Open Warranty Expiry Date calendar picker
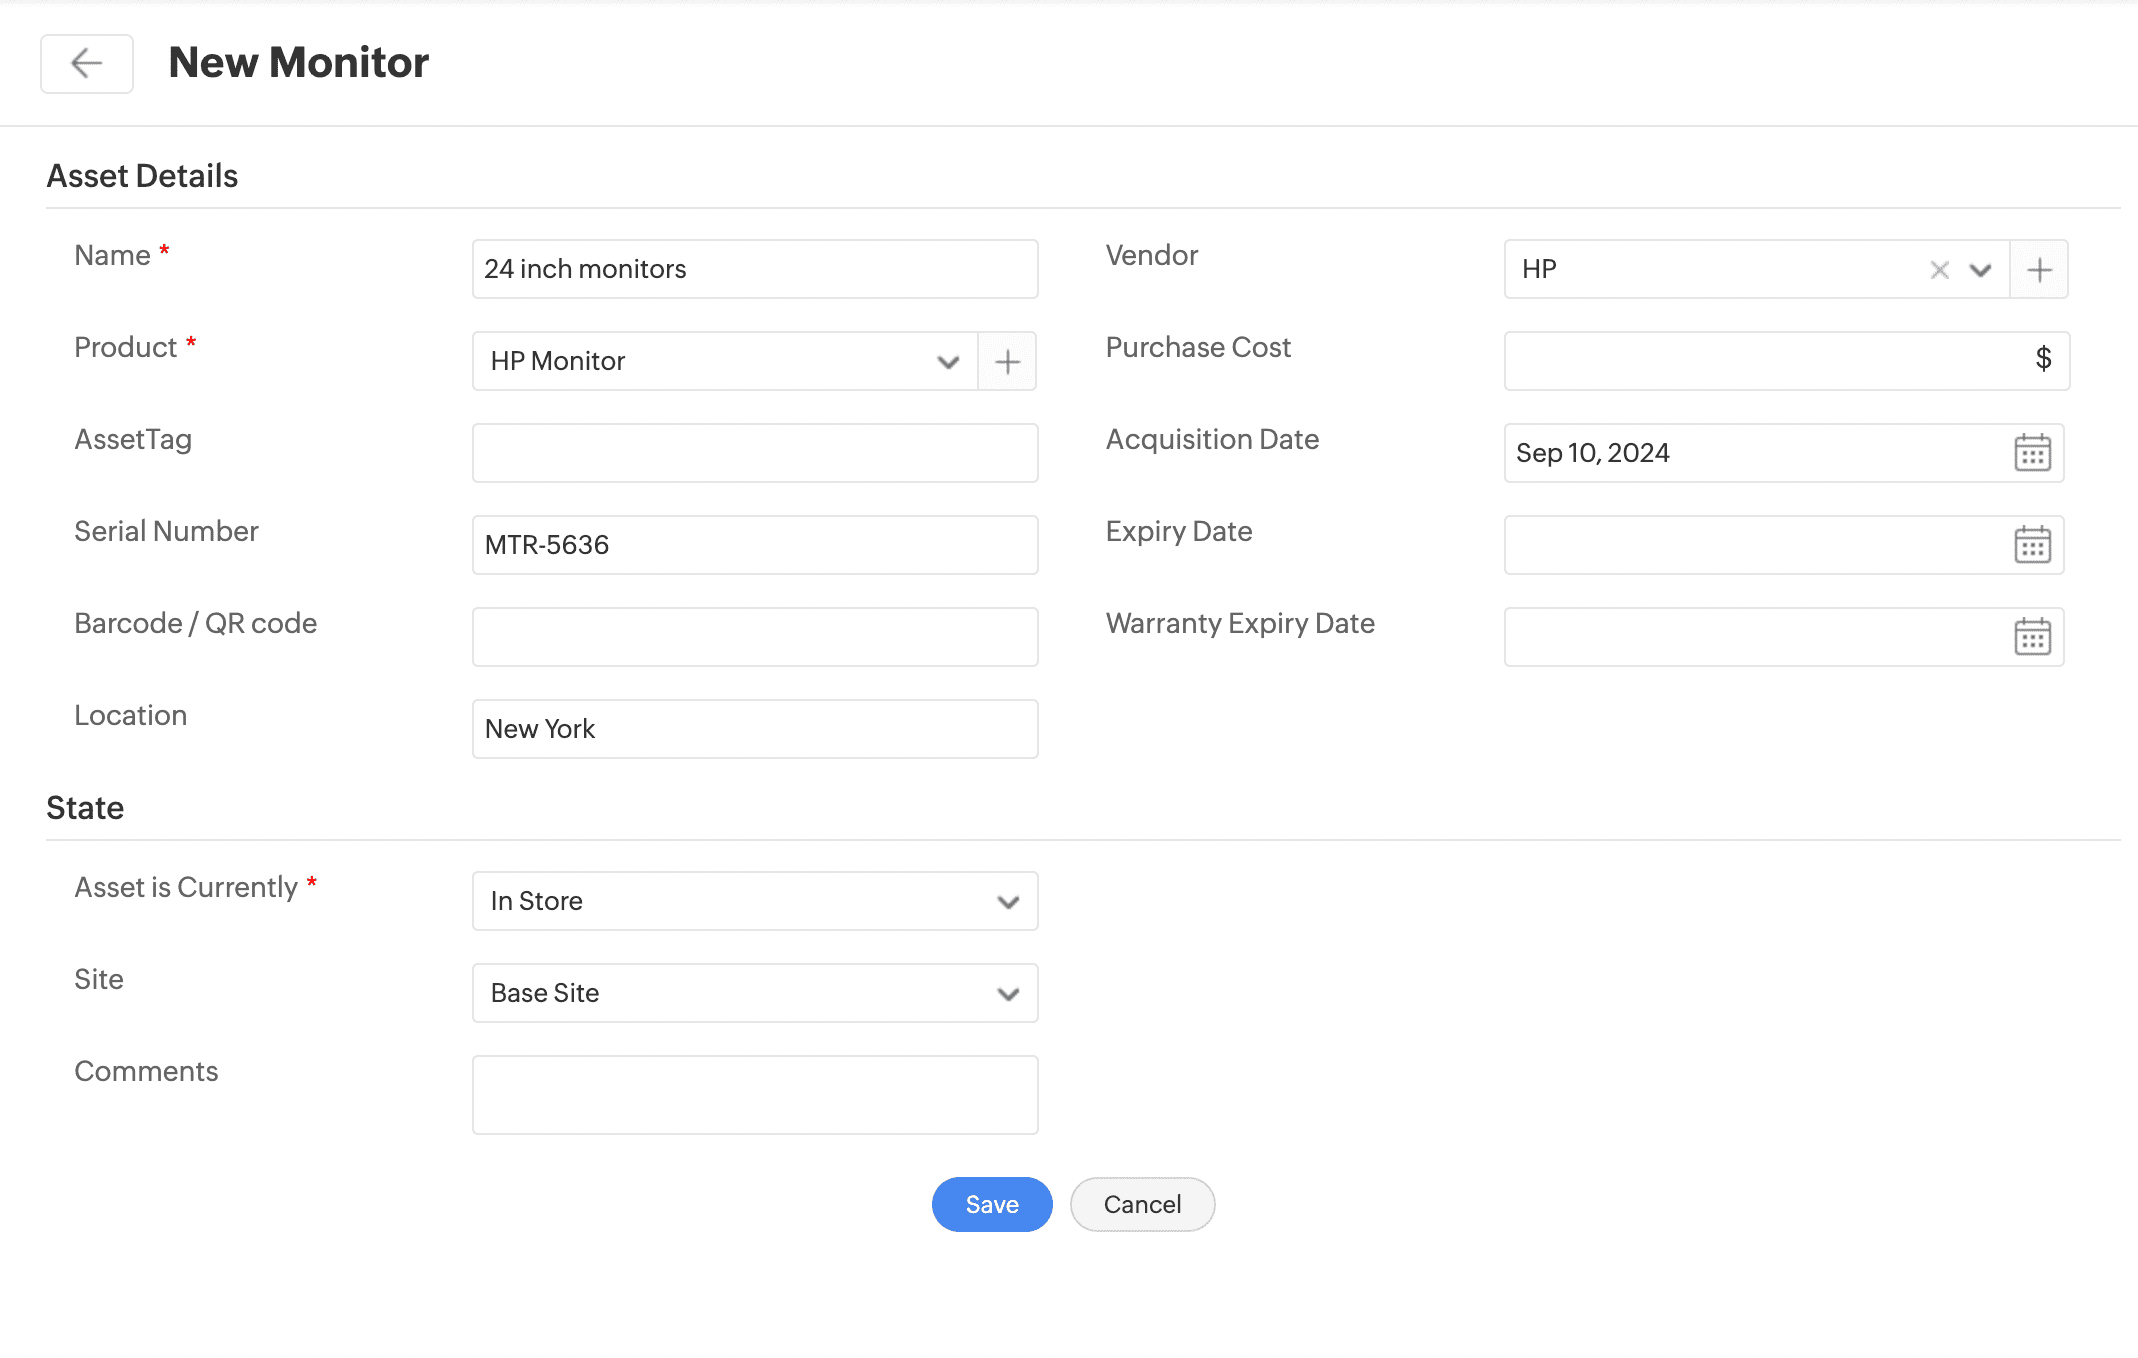The height and width of the screenshot is (1358, 2138). point(2031,637)
